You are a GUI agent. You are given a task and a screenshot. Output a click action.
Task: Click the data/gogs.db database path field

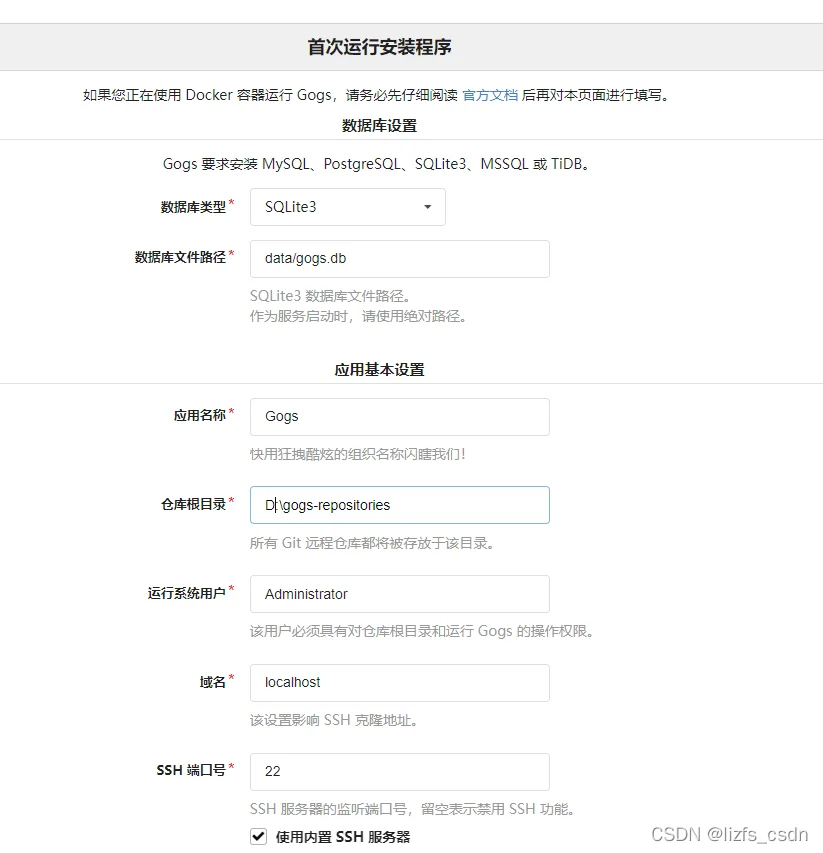pos(400,259)
